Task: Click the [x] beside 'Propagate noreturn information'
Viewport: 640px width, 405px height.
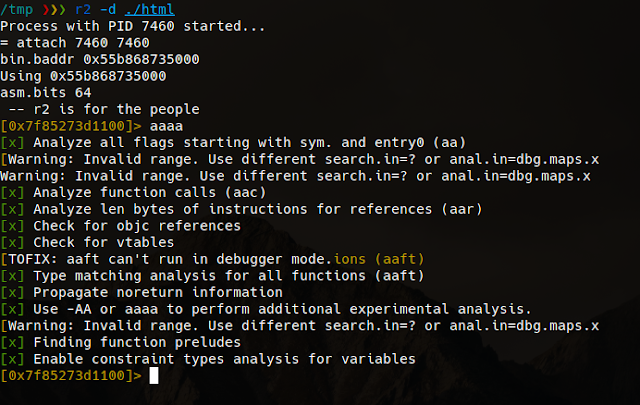Action: [12, 292]
